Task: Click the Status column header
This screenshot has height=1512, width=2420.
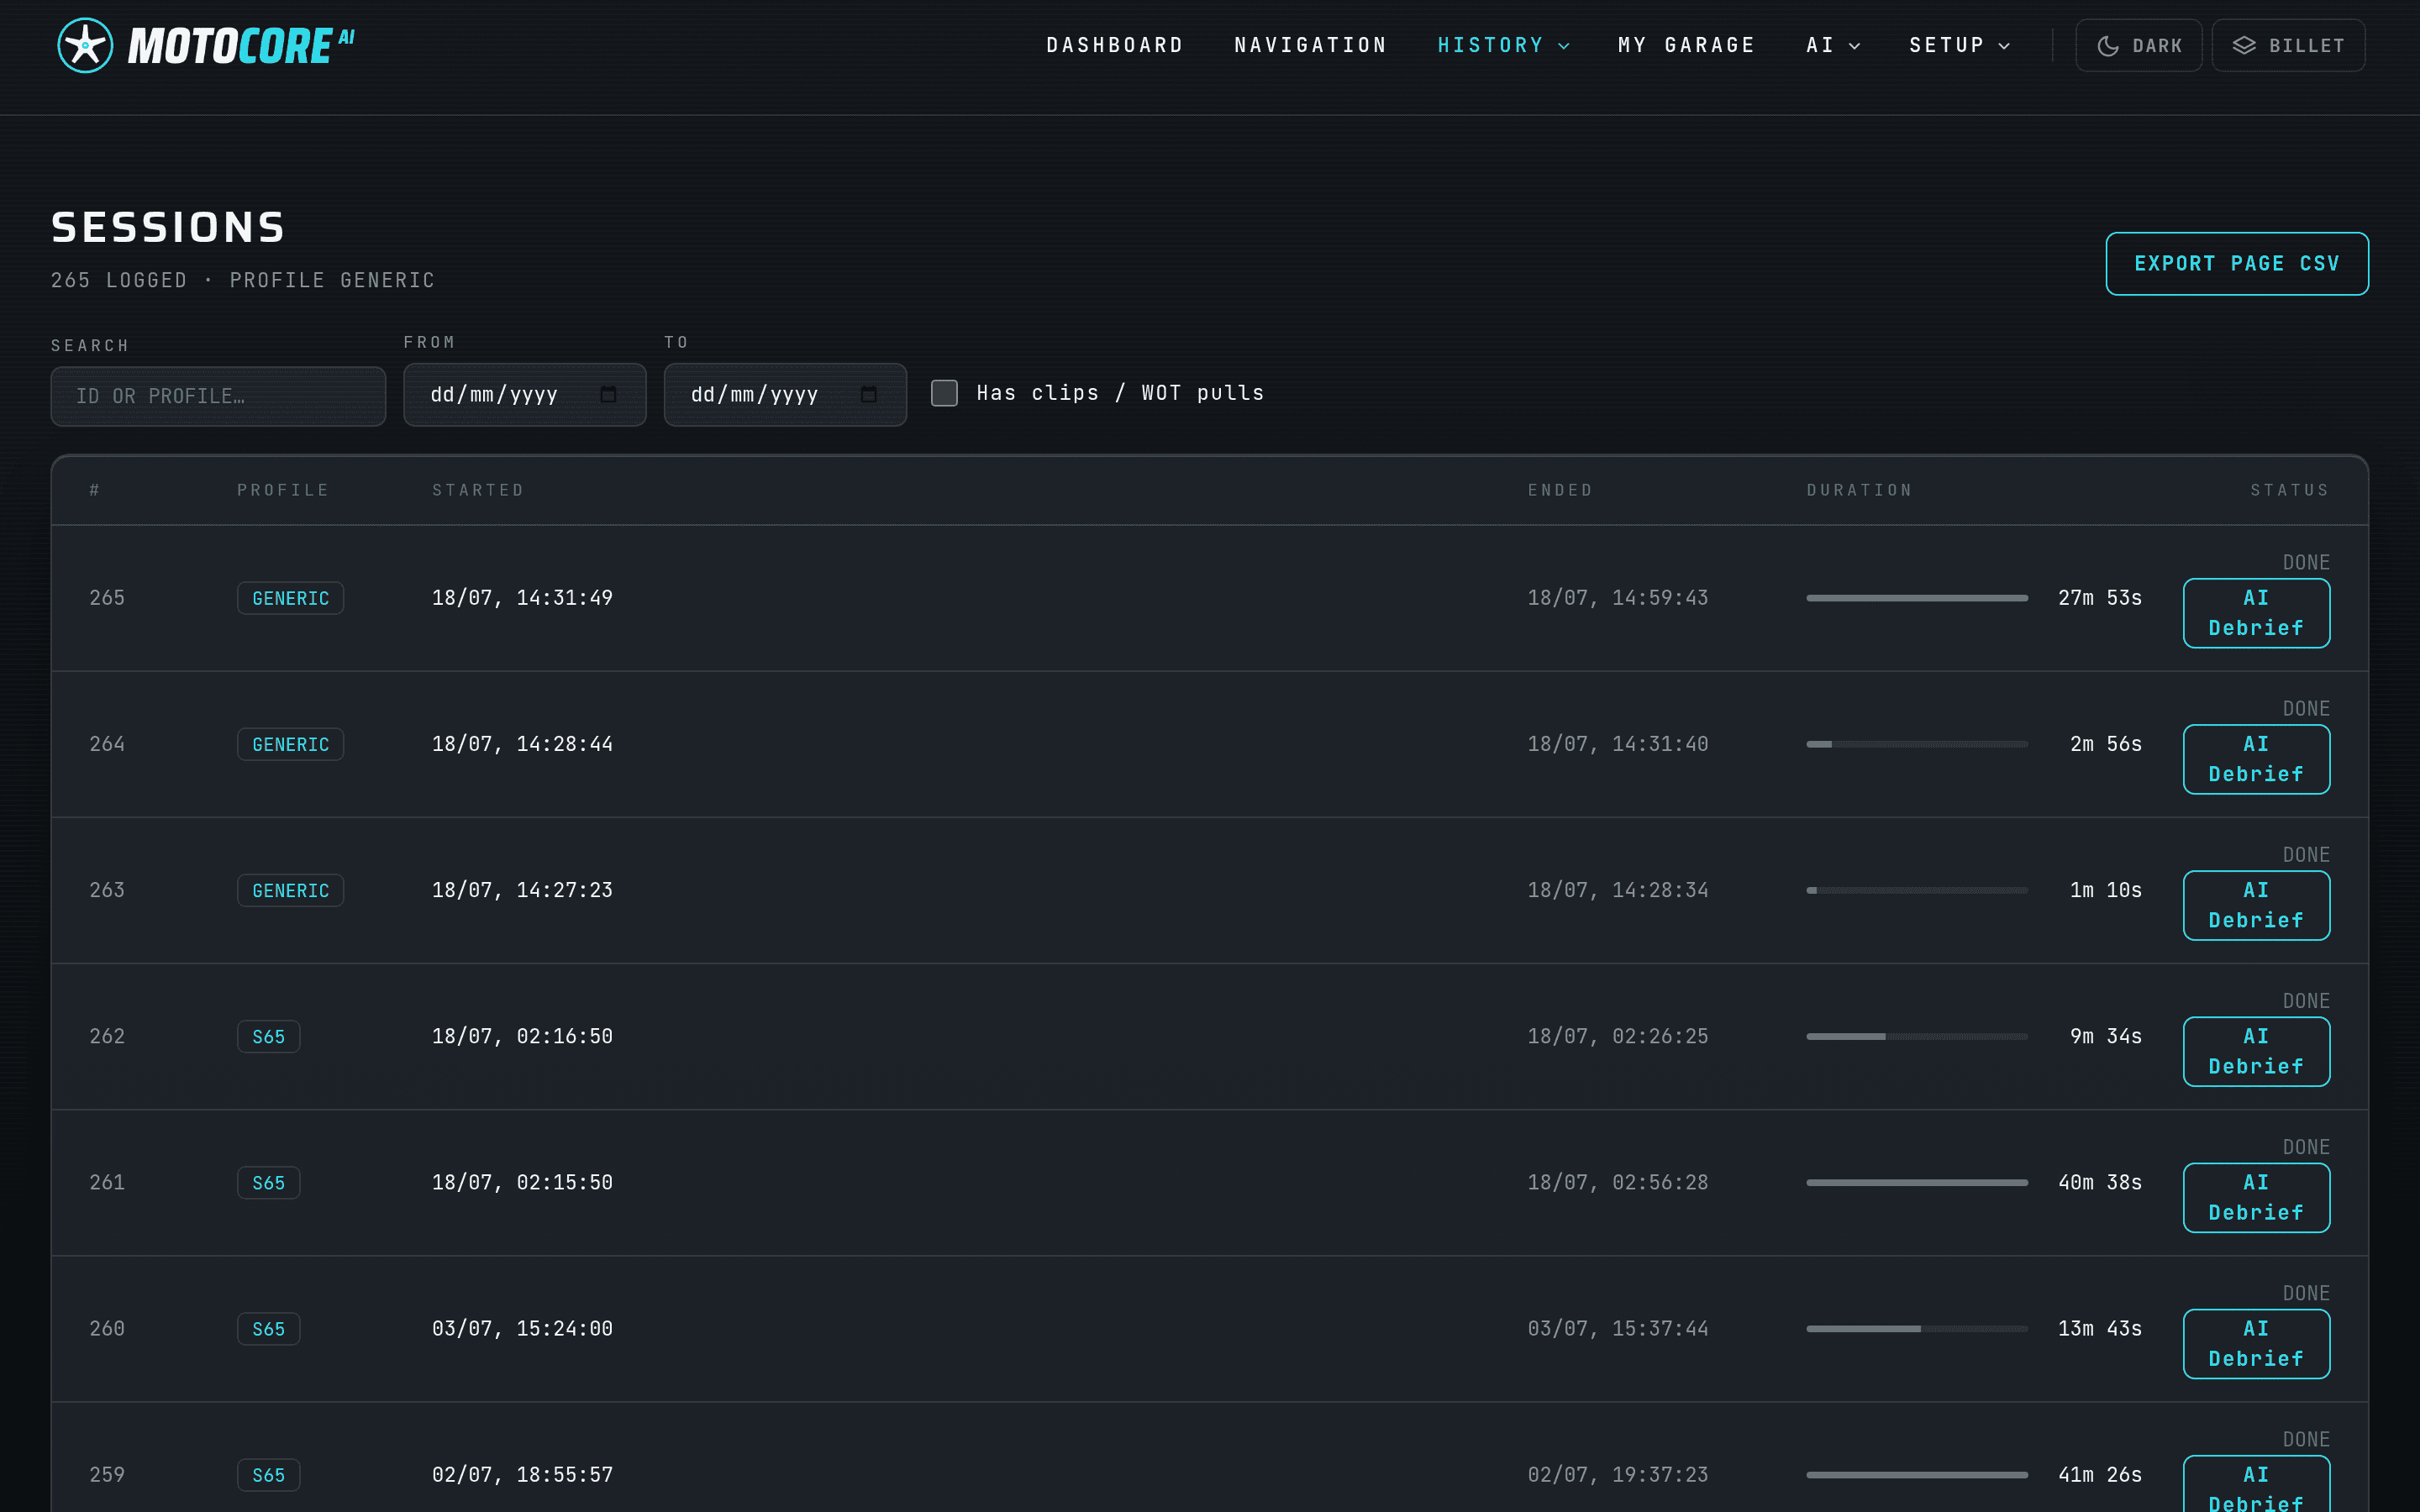Action: click(2290, 490)
